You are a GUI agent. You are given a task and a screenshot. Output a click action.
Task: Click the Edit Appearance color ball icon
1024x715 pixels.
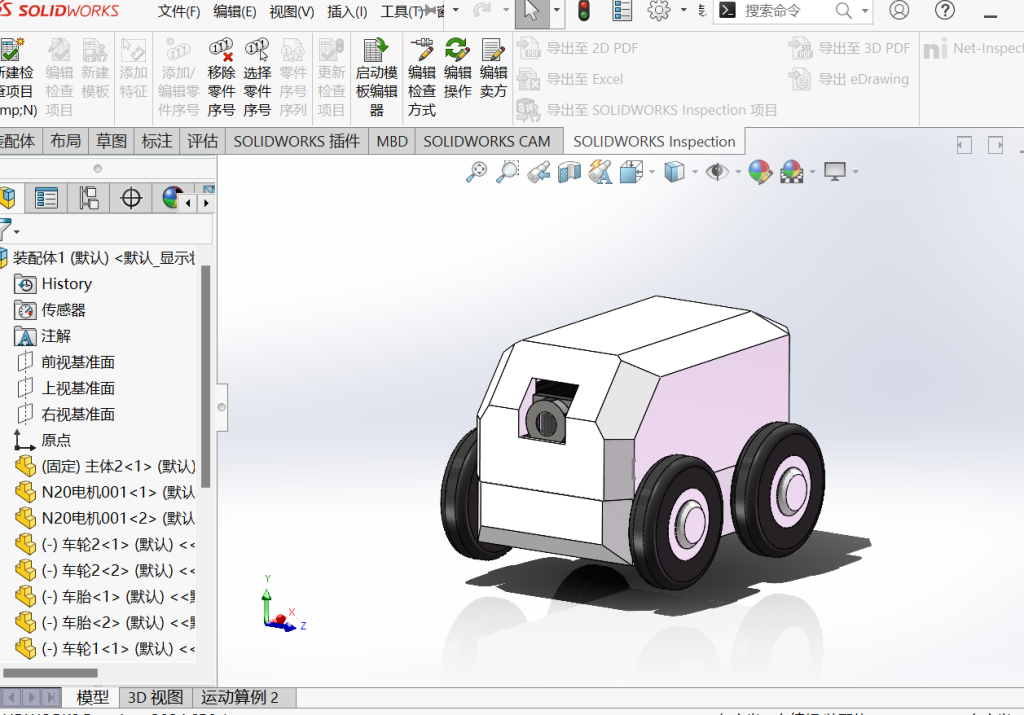click(x=760, y=172)
